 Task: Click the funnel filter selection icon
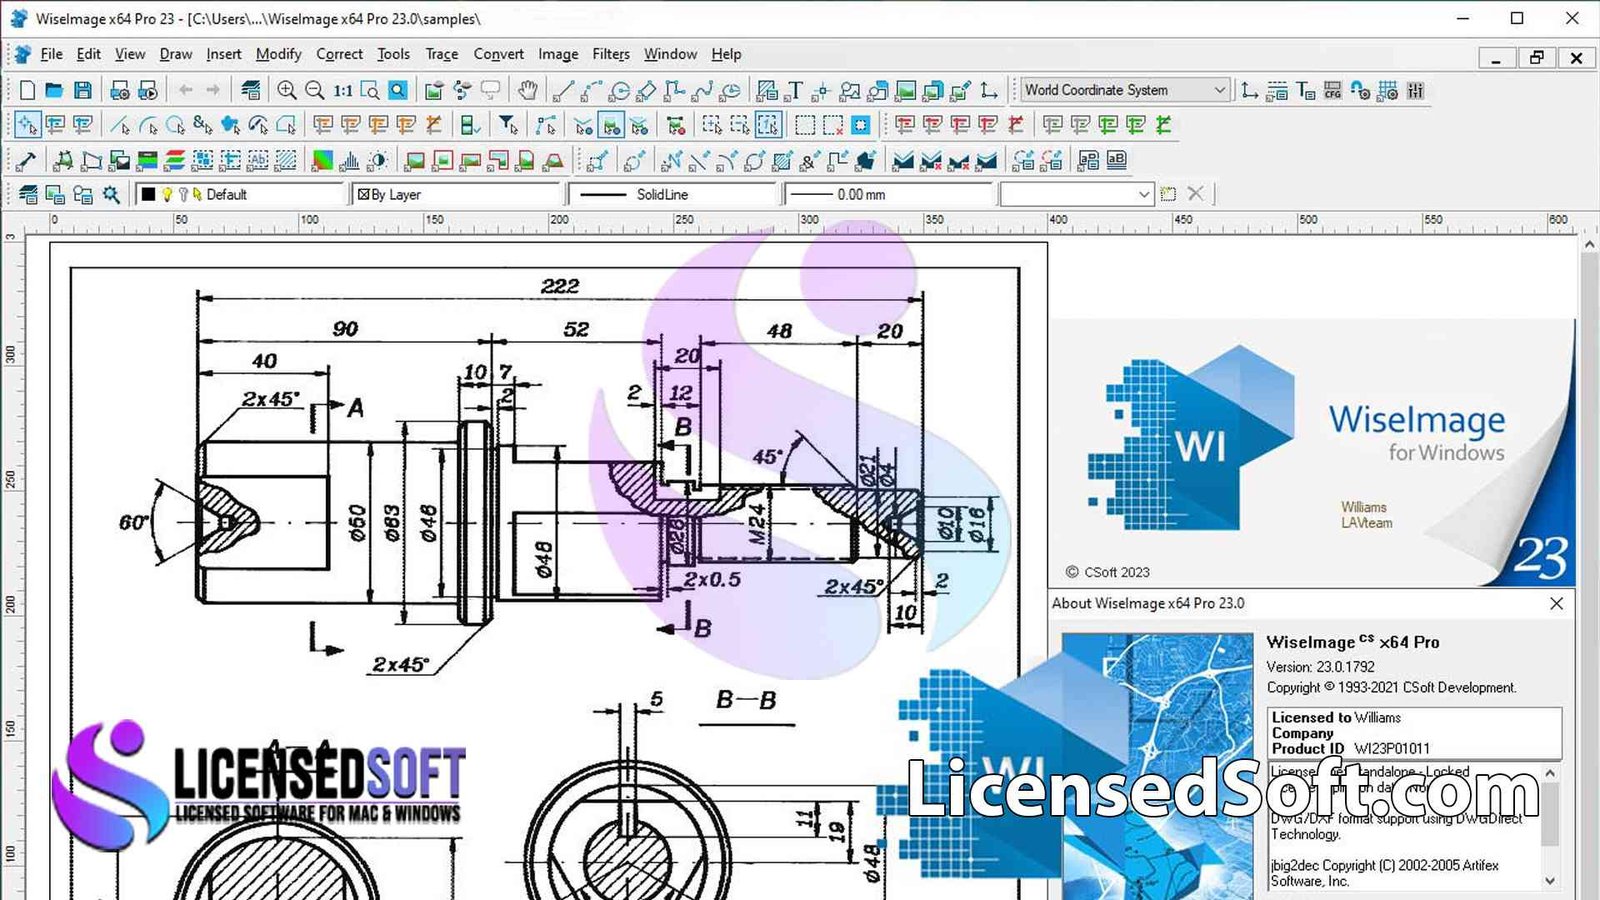point(508,125)
